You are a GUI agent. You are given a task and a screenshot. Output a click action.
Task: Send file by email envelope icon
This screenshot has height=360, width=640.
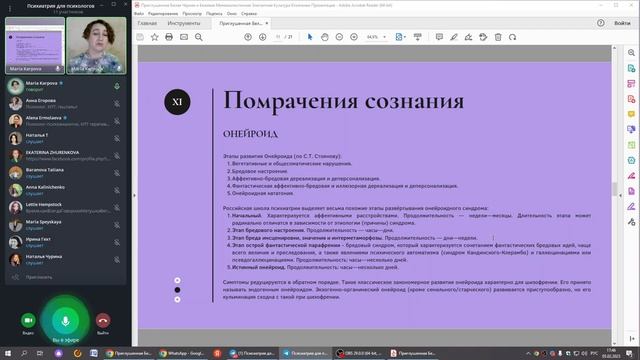pyautogui.click(x=184, y=37)
